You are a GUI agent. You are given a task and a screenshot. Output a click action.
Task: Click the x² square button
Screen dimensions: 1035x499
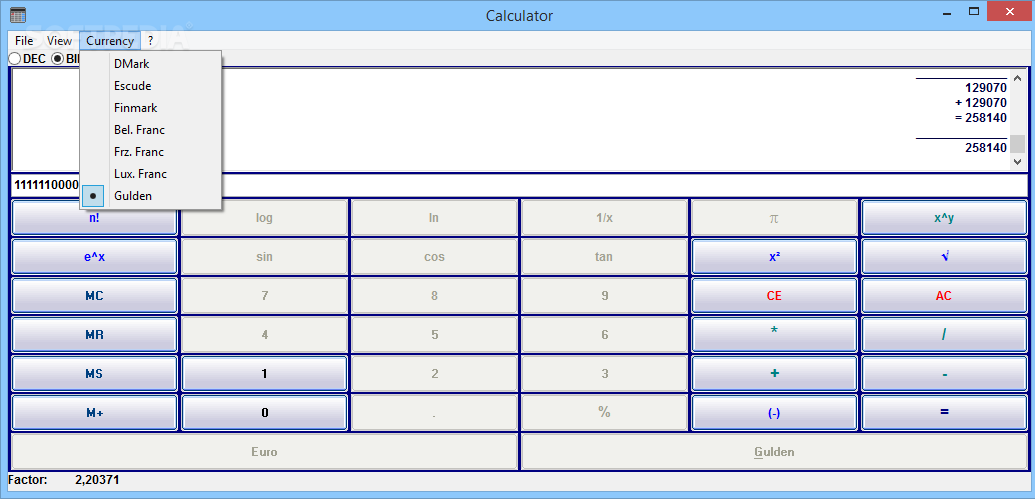774,257
